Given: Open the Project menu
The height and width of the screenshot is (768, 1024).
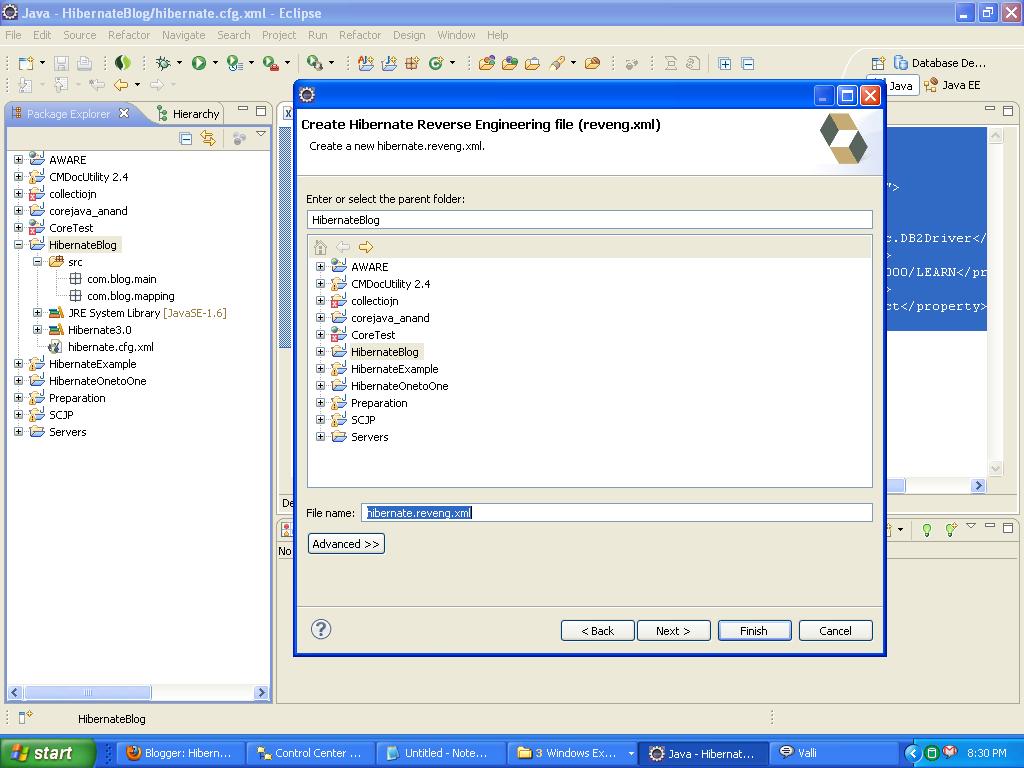Looking at the screenshot, I should click(x=279, y=35).
